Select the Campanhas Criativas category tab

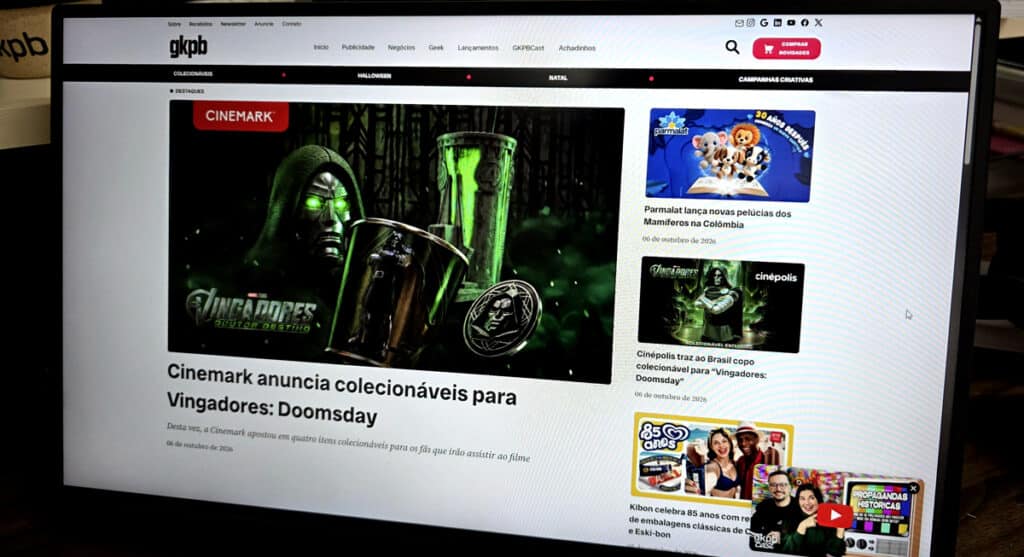775,80
